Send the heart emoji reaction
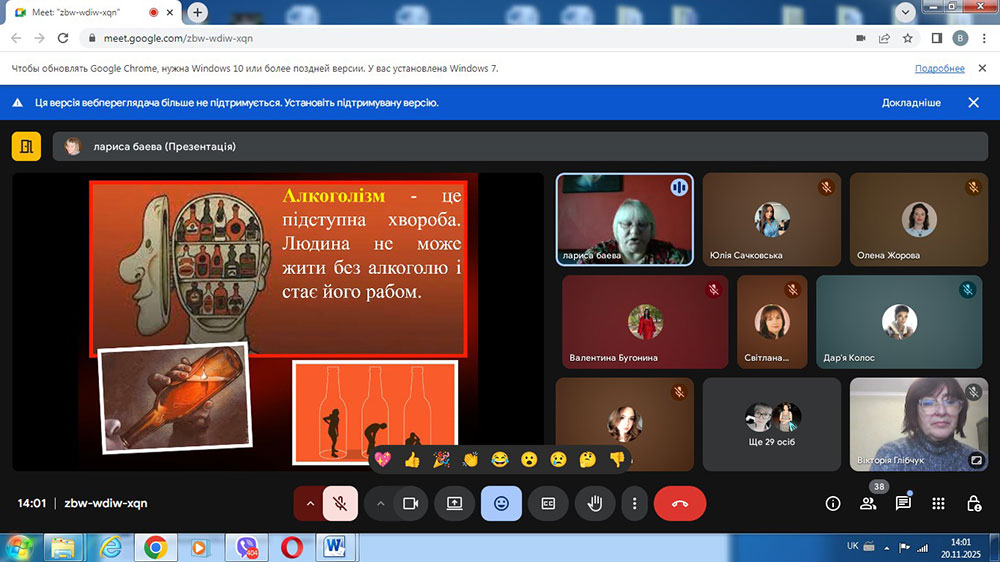This screenshot has height=562, width=1000. [x=381, y=459]
